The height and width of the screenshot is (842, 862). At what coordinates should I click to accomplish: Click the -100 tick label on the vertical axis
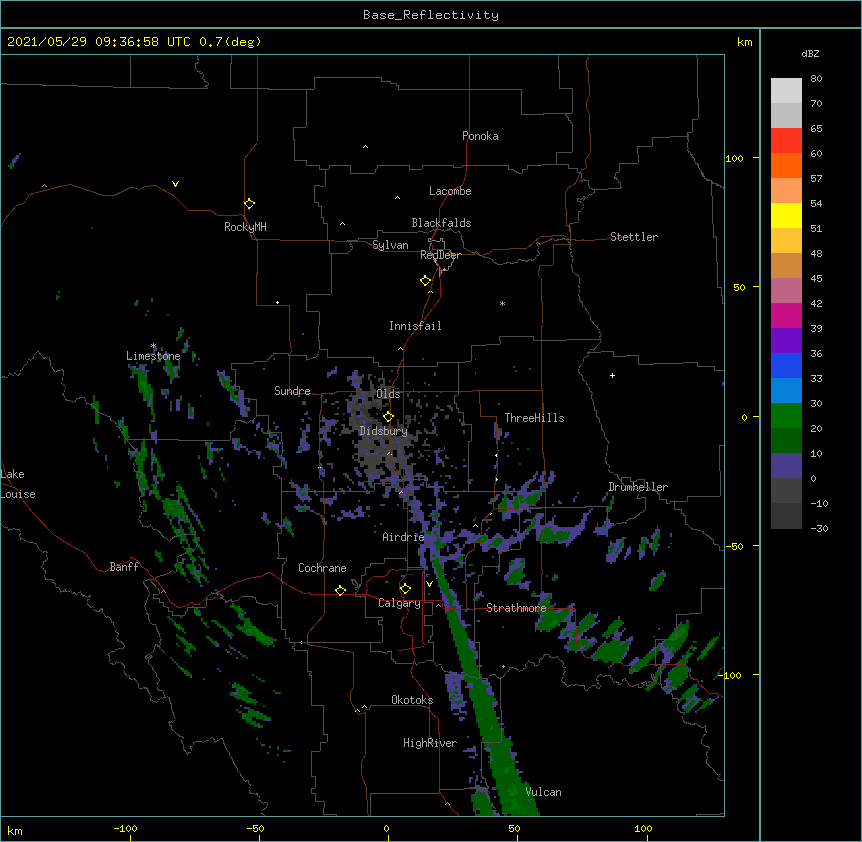tap(731, 675)
